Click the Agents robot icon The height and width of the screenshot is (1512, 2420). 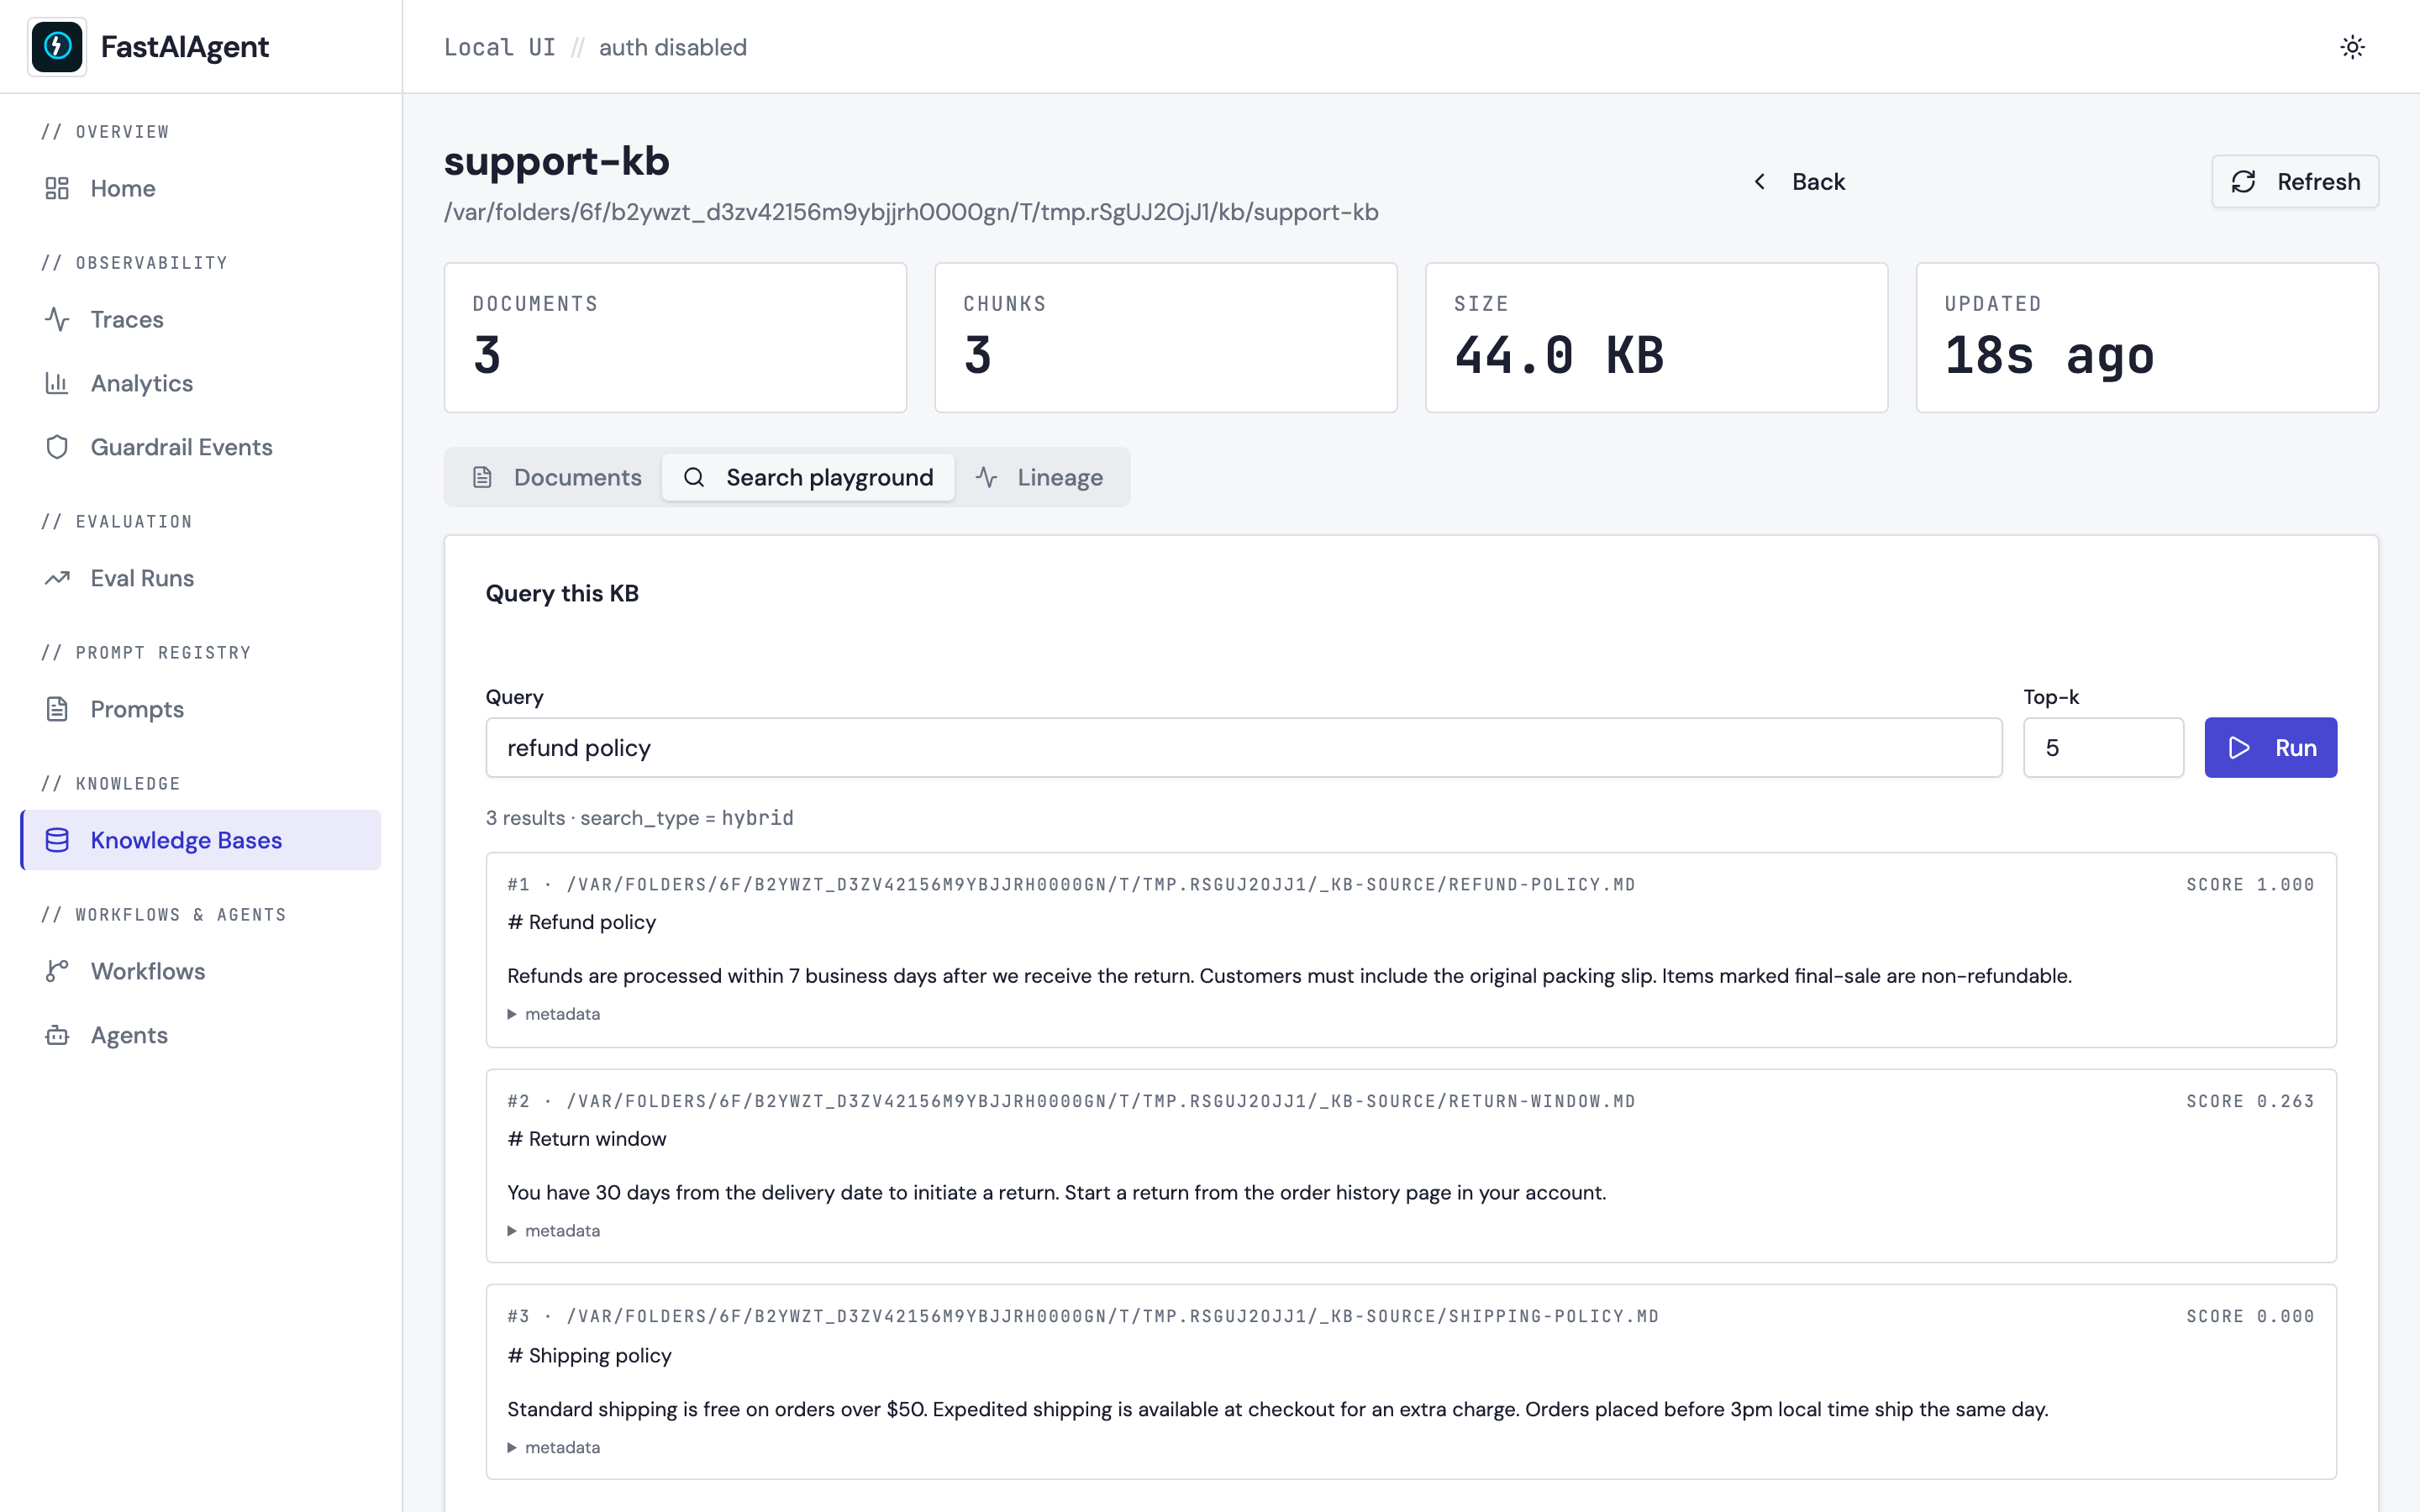[x=57, y=1035]
